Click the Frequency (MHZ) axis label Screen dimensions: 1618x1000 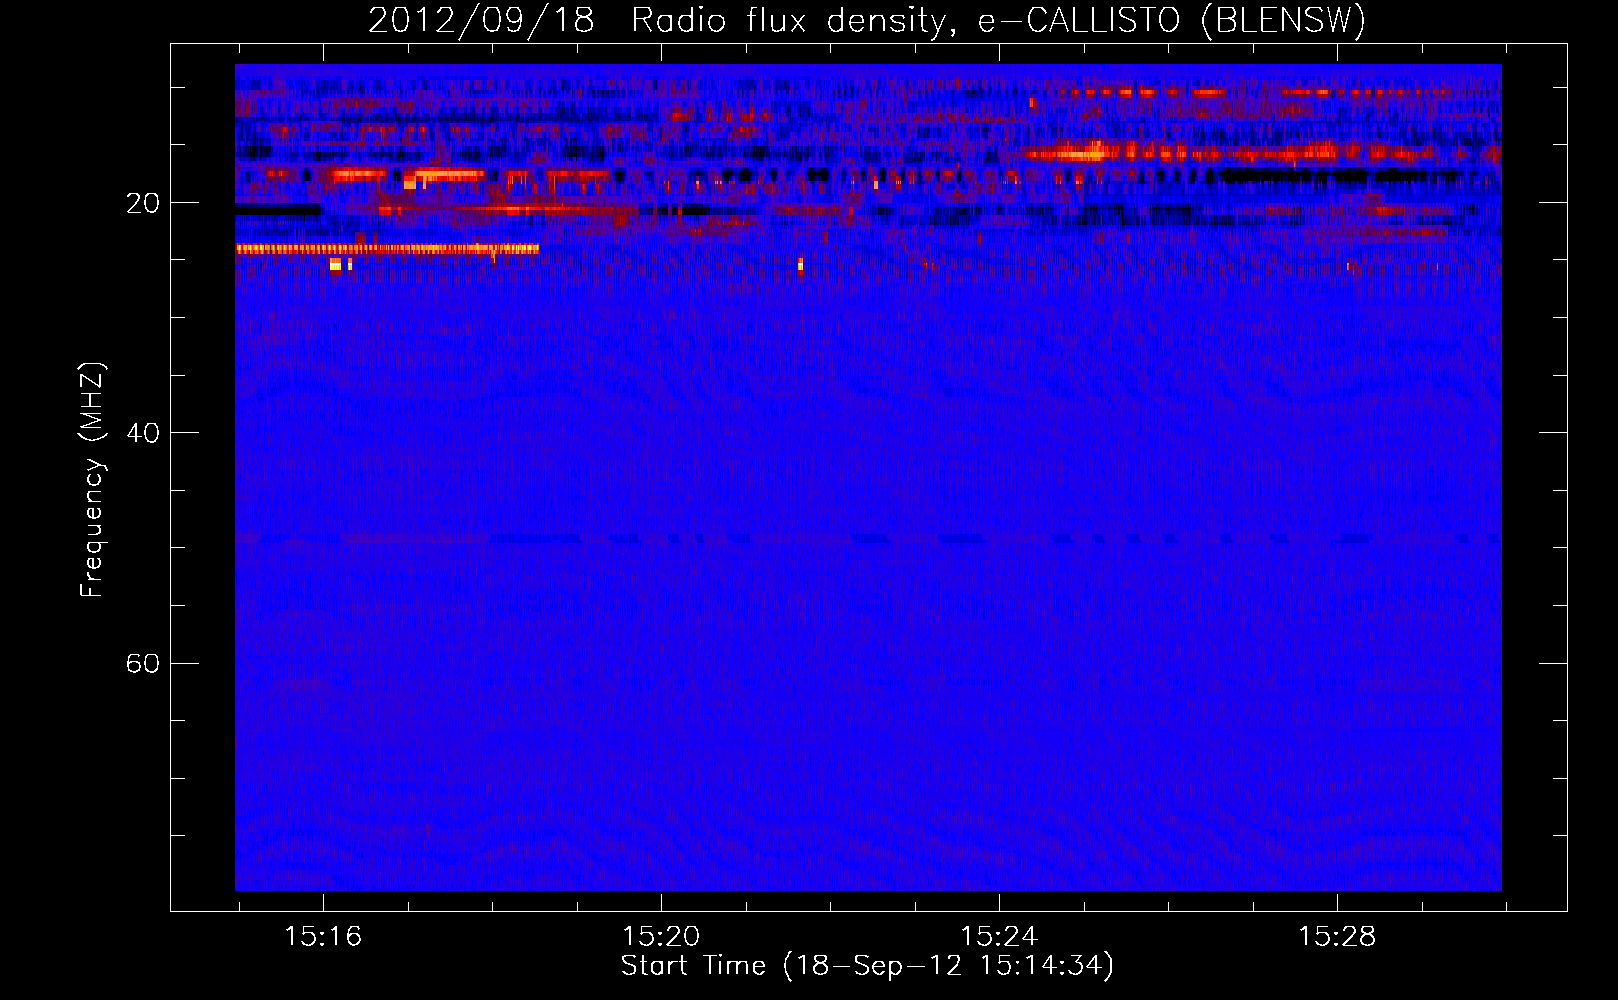click(x=92, y=480)
